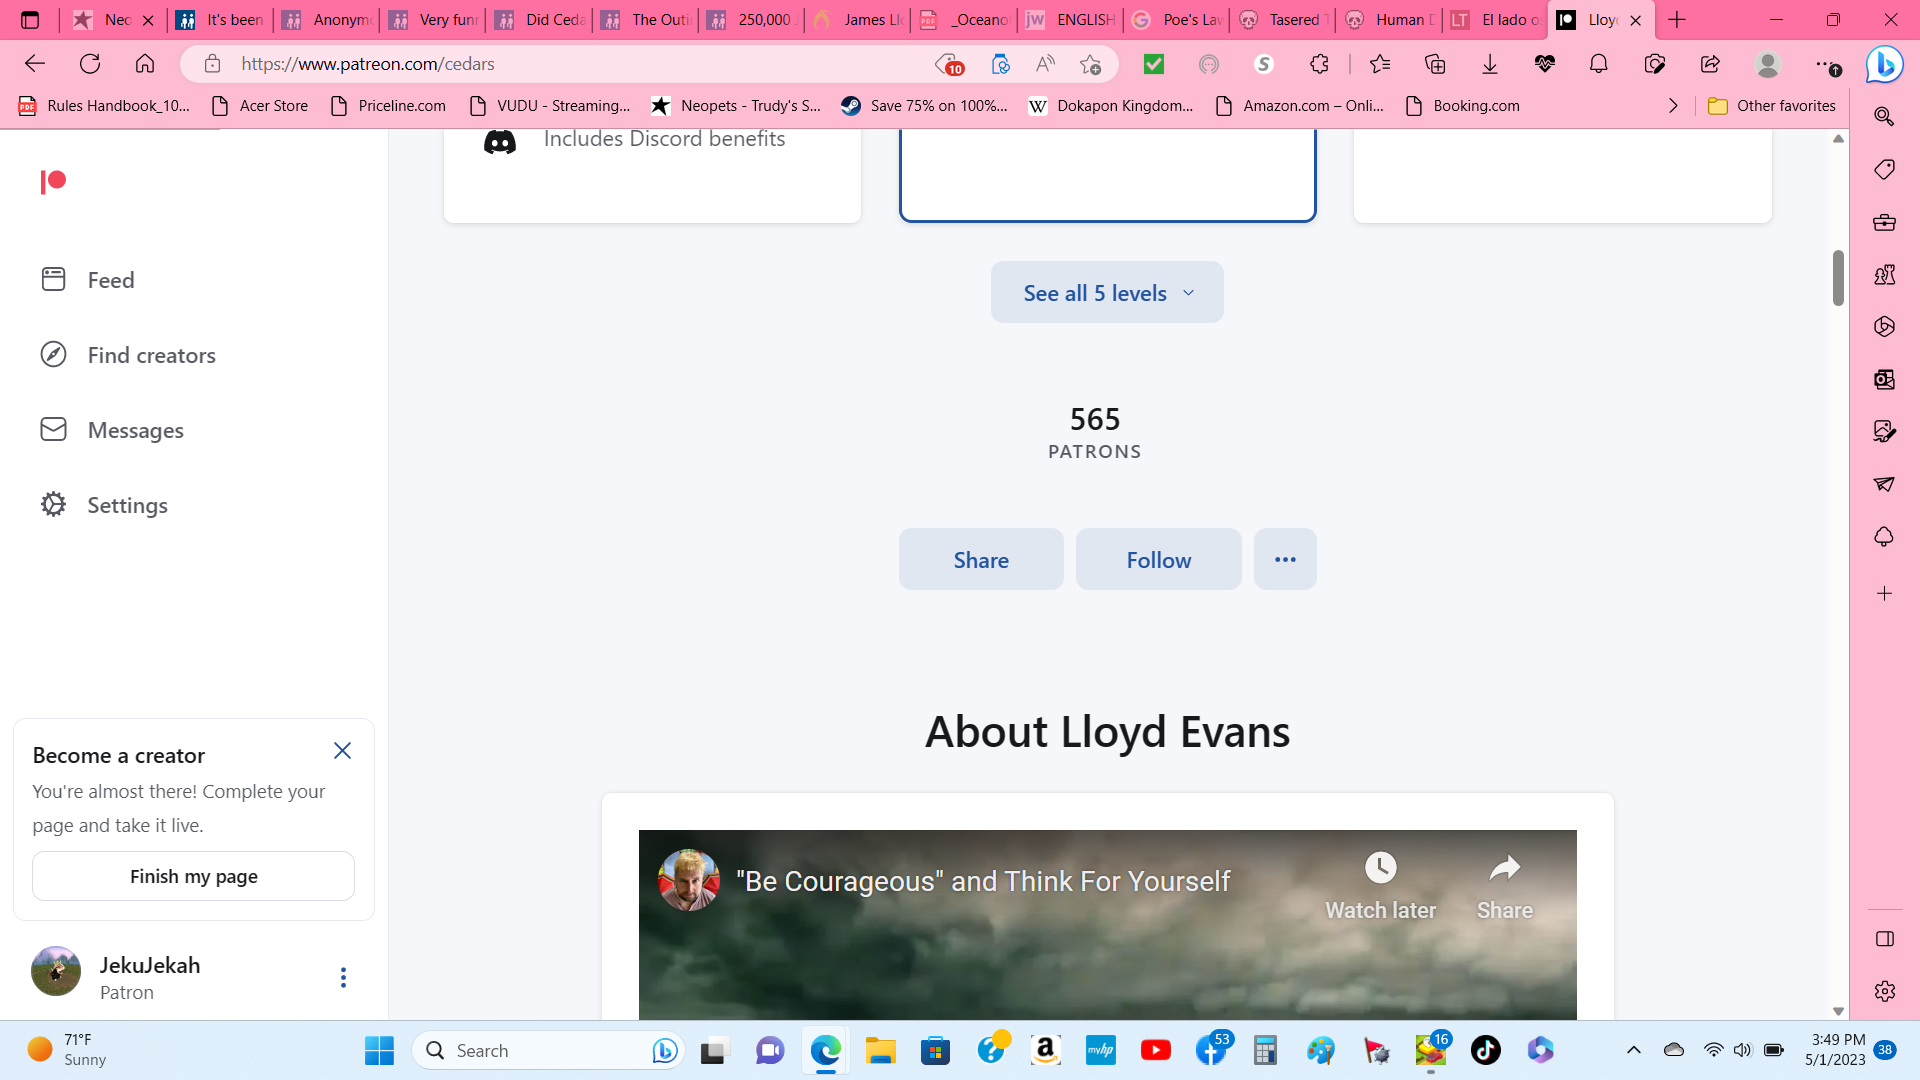
Task: Open browser Extensions puzzle icon
Action: [x=1319, y=64]
